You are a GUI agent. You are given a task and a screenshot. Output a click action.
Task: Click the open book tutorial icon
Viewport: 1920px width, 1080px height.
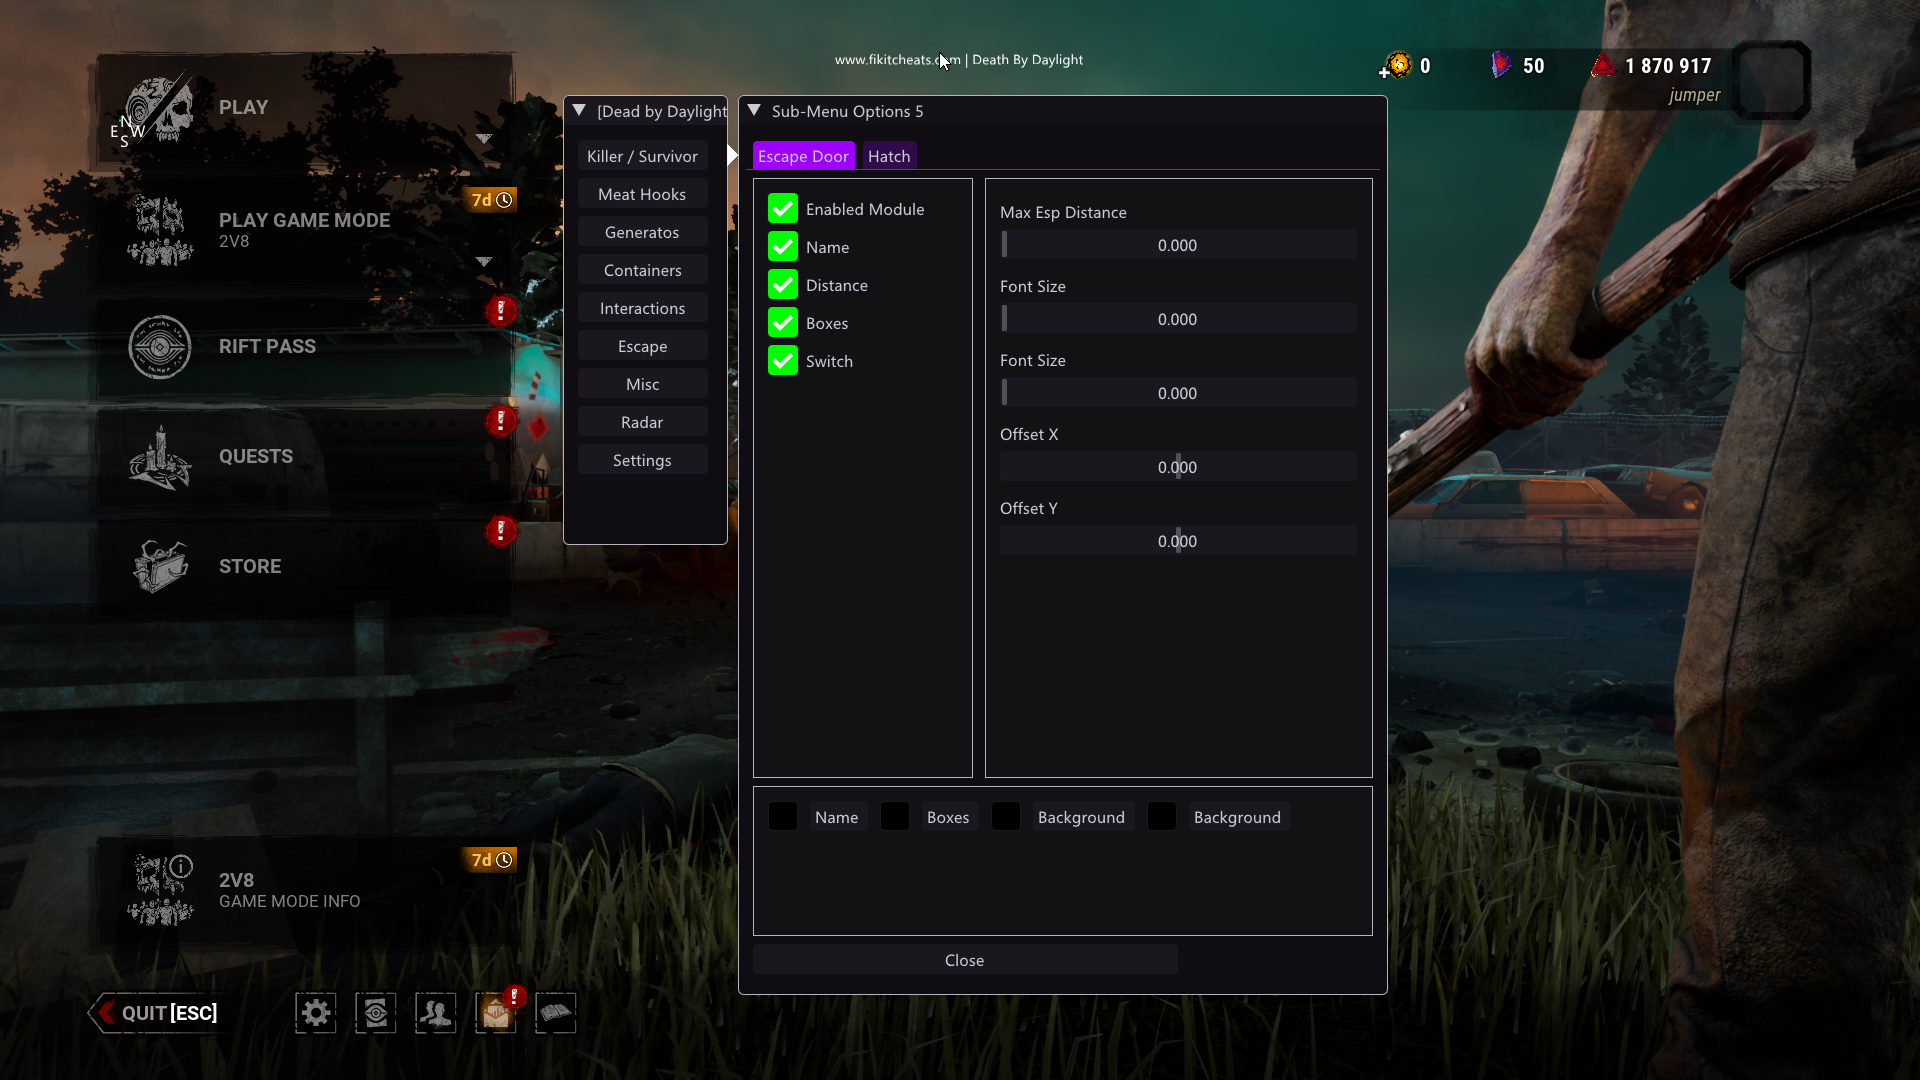[556, 1013]
